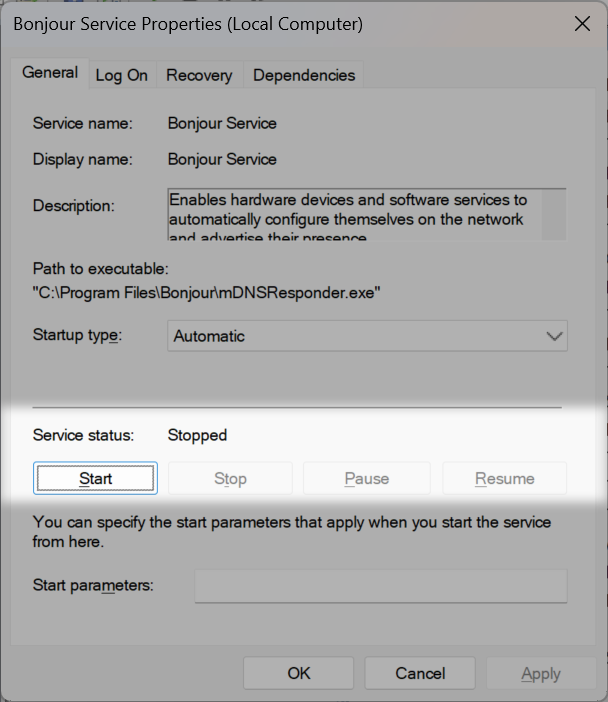Expand the Startup type dropdown
The height and width of the screenshot is (702, 608).
[367, 337]
